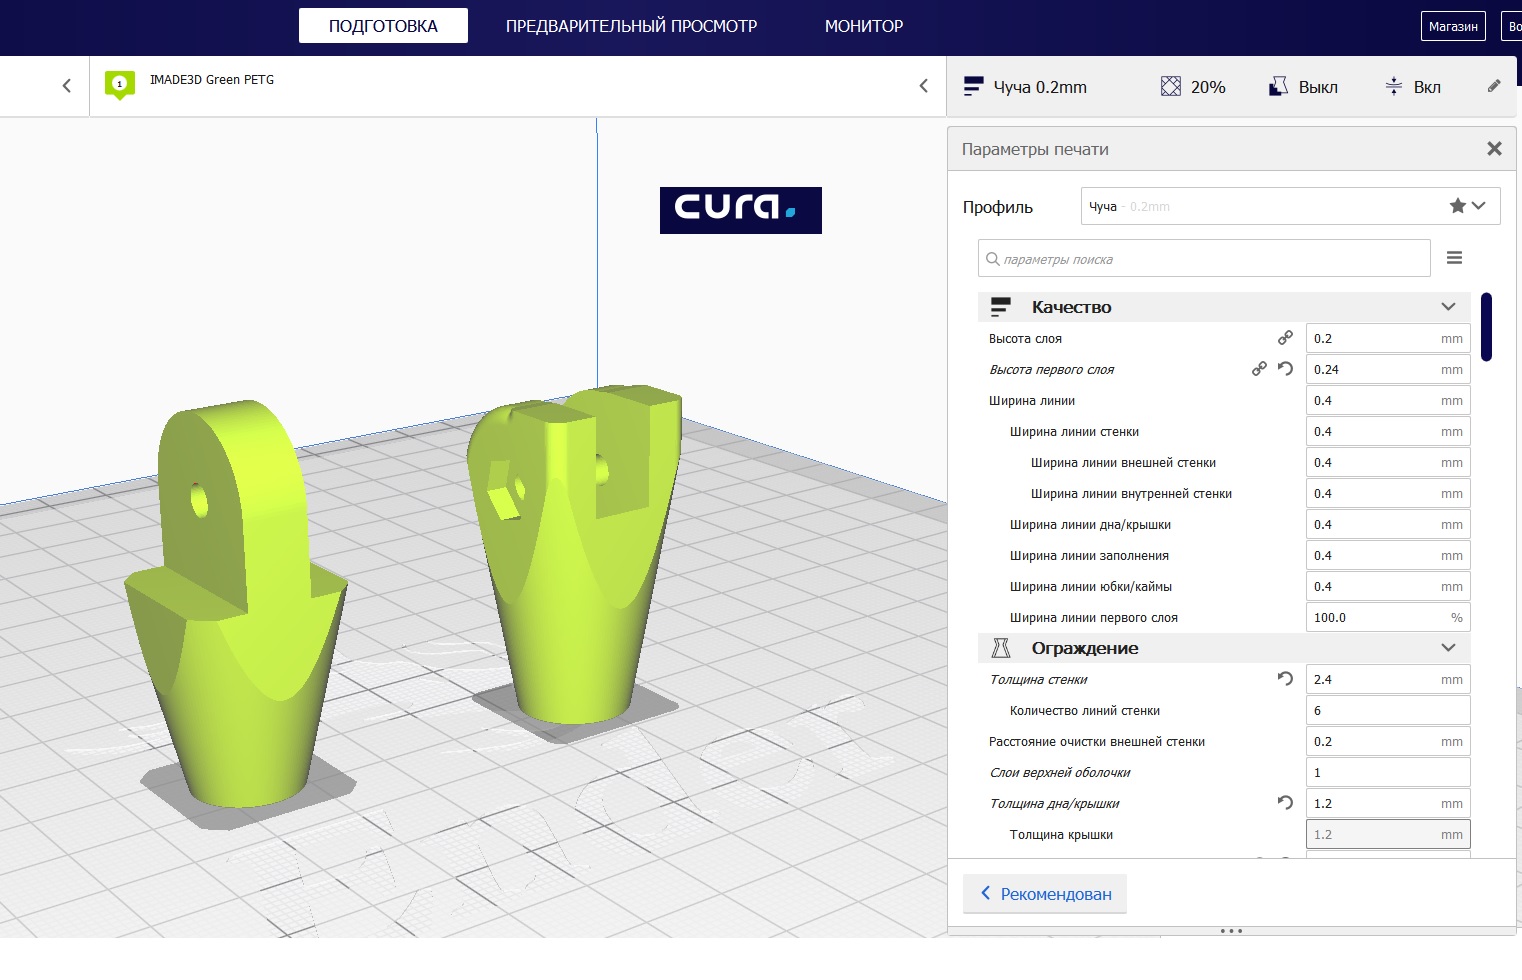Collapse the Ограждение section
The width and height of the screenshot is (1522, 980).
pyautogui.click(x=1447, y=648)
